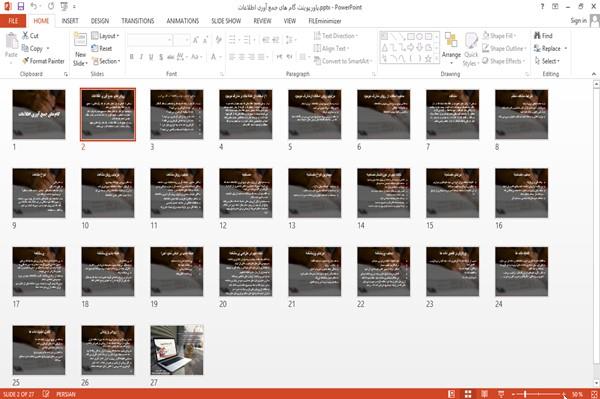Click the New Slide icon

point(80,40)
